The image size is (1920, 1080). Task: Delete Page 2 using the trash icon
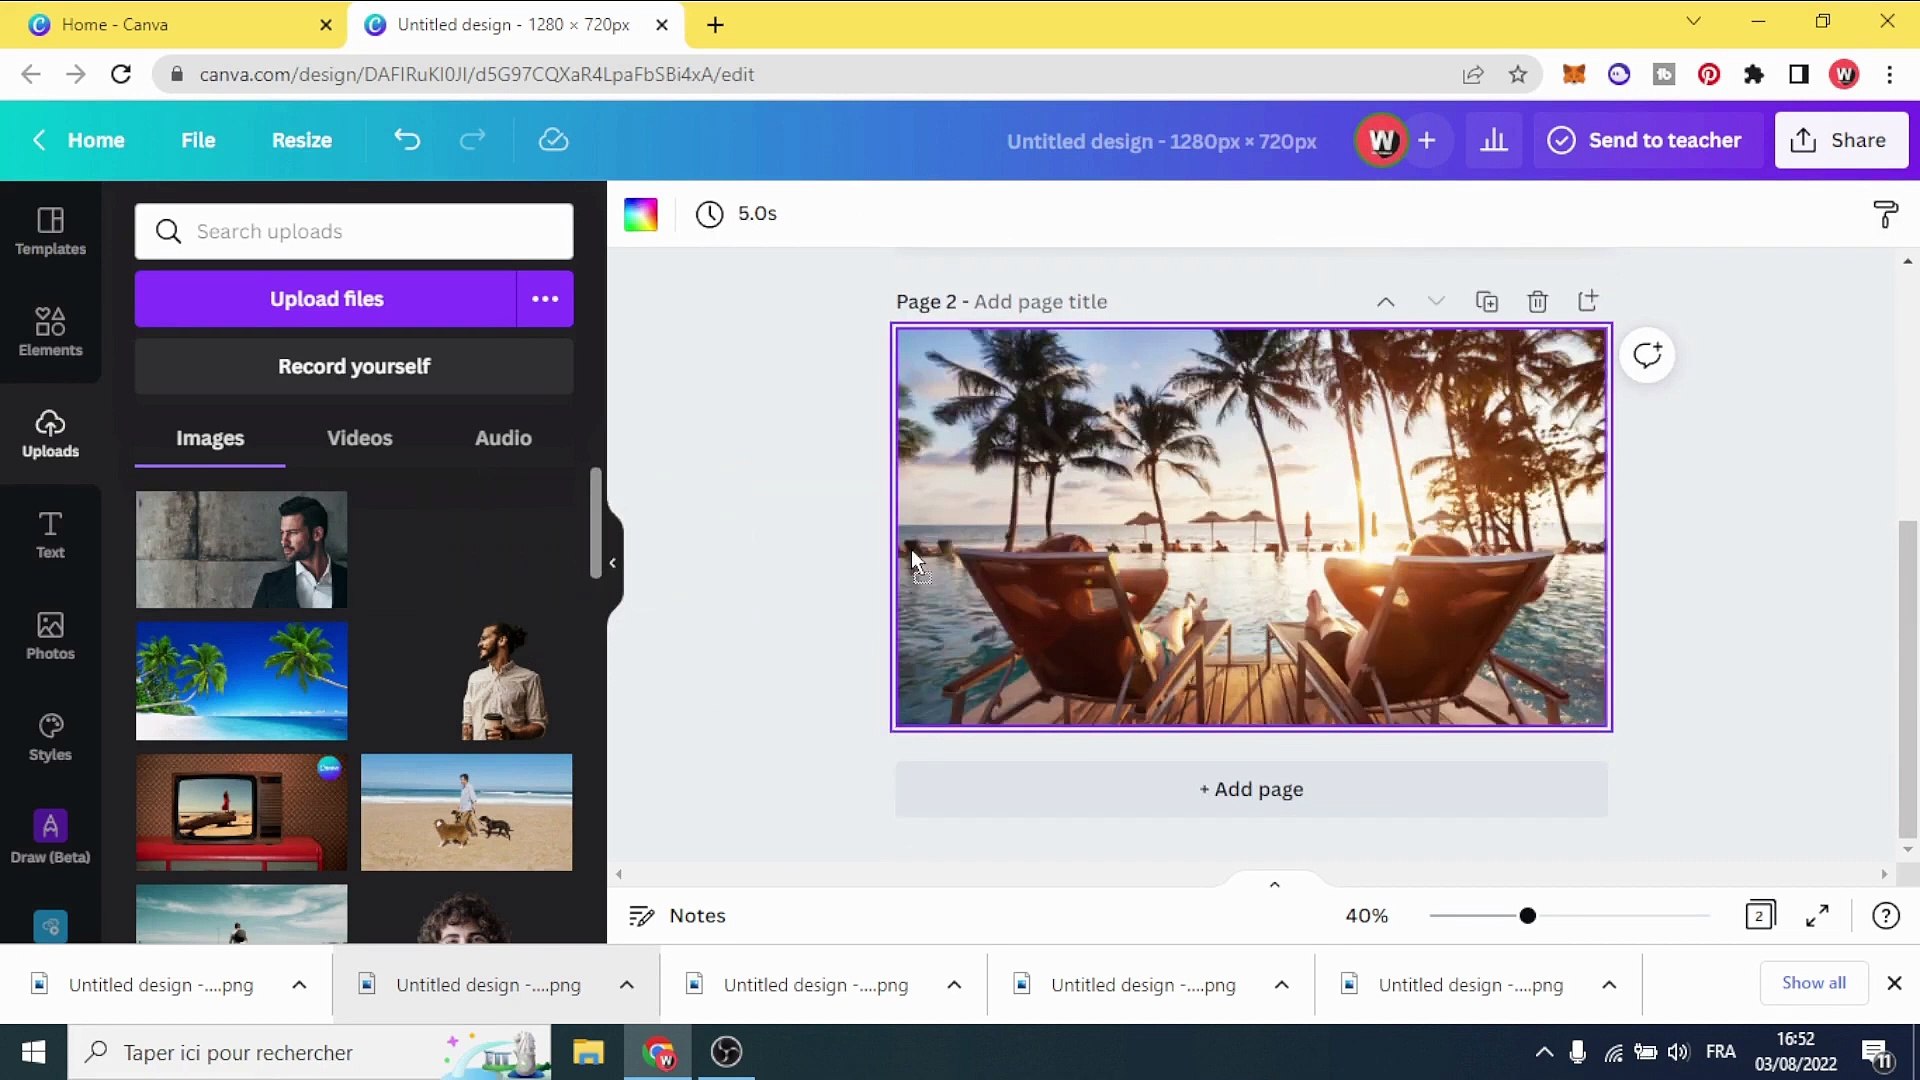pos(1537,301)
